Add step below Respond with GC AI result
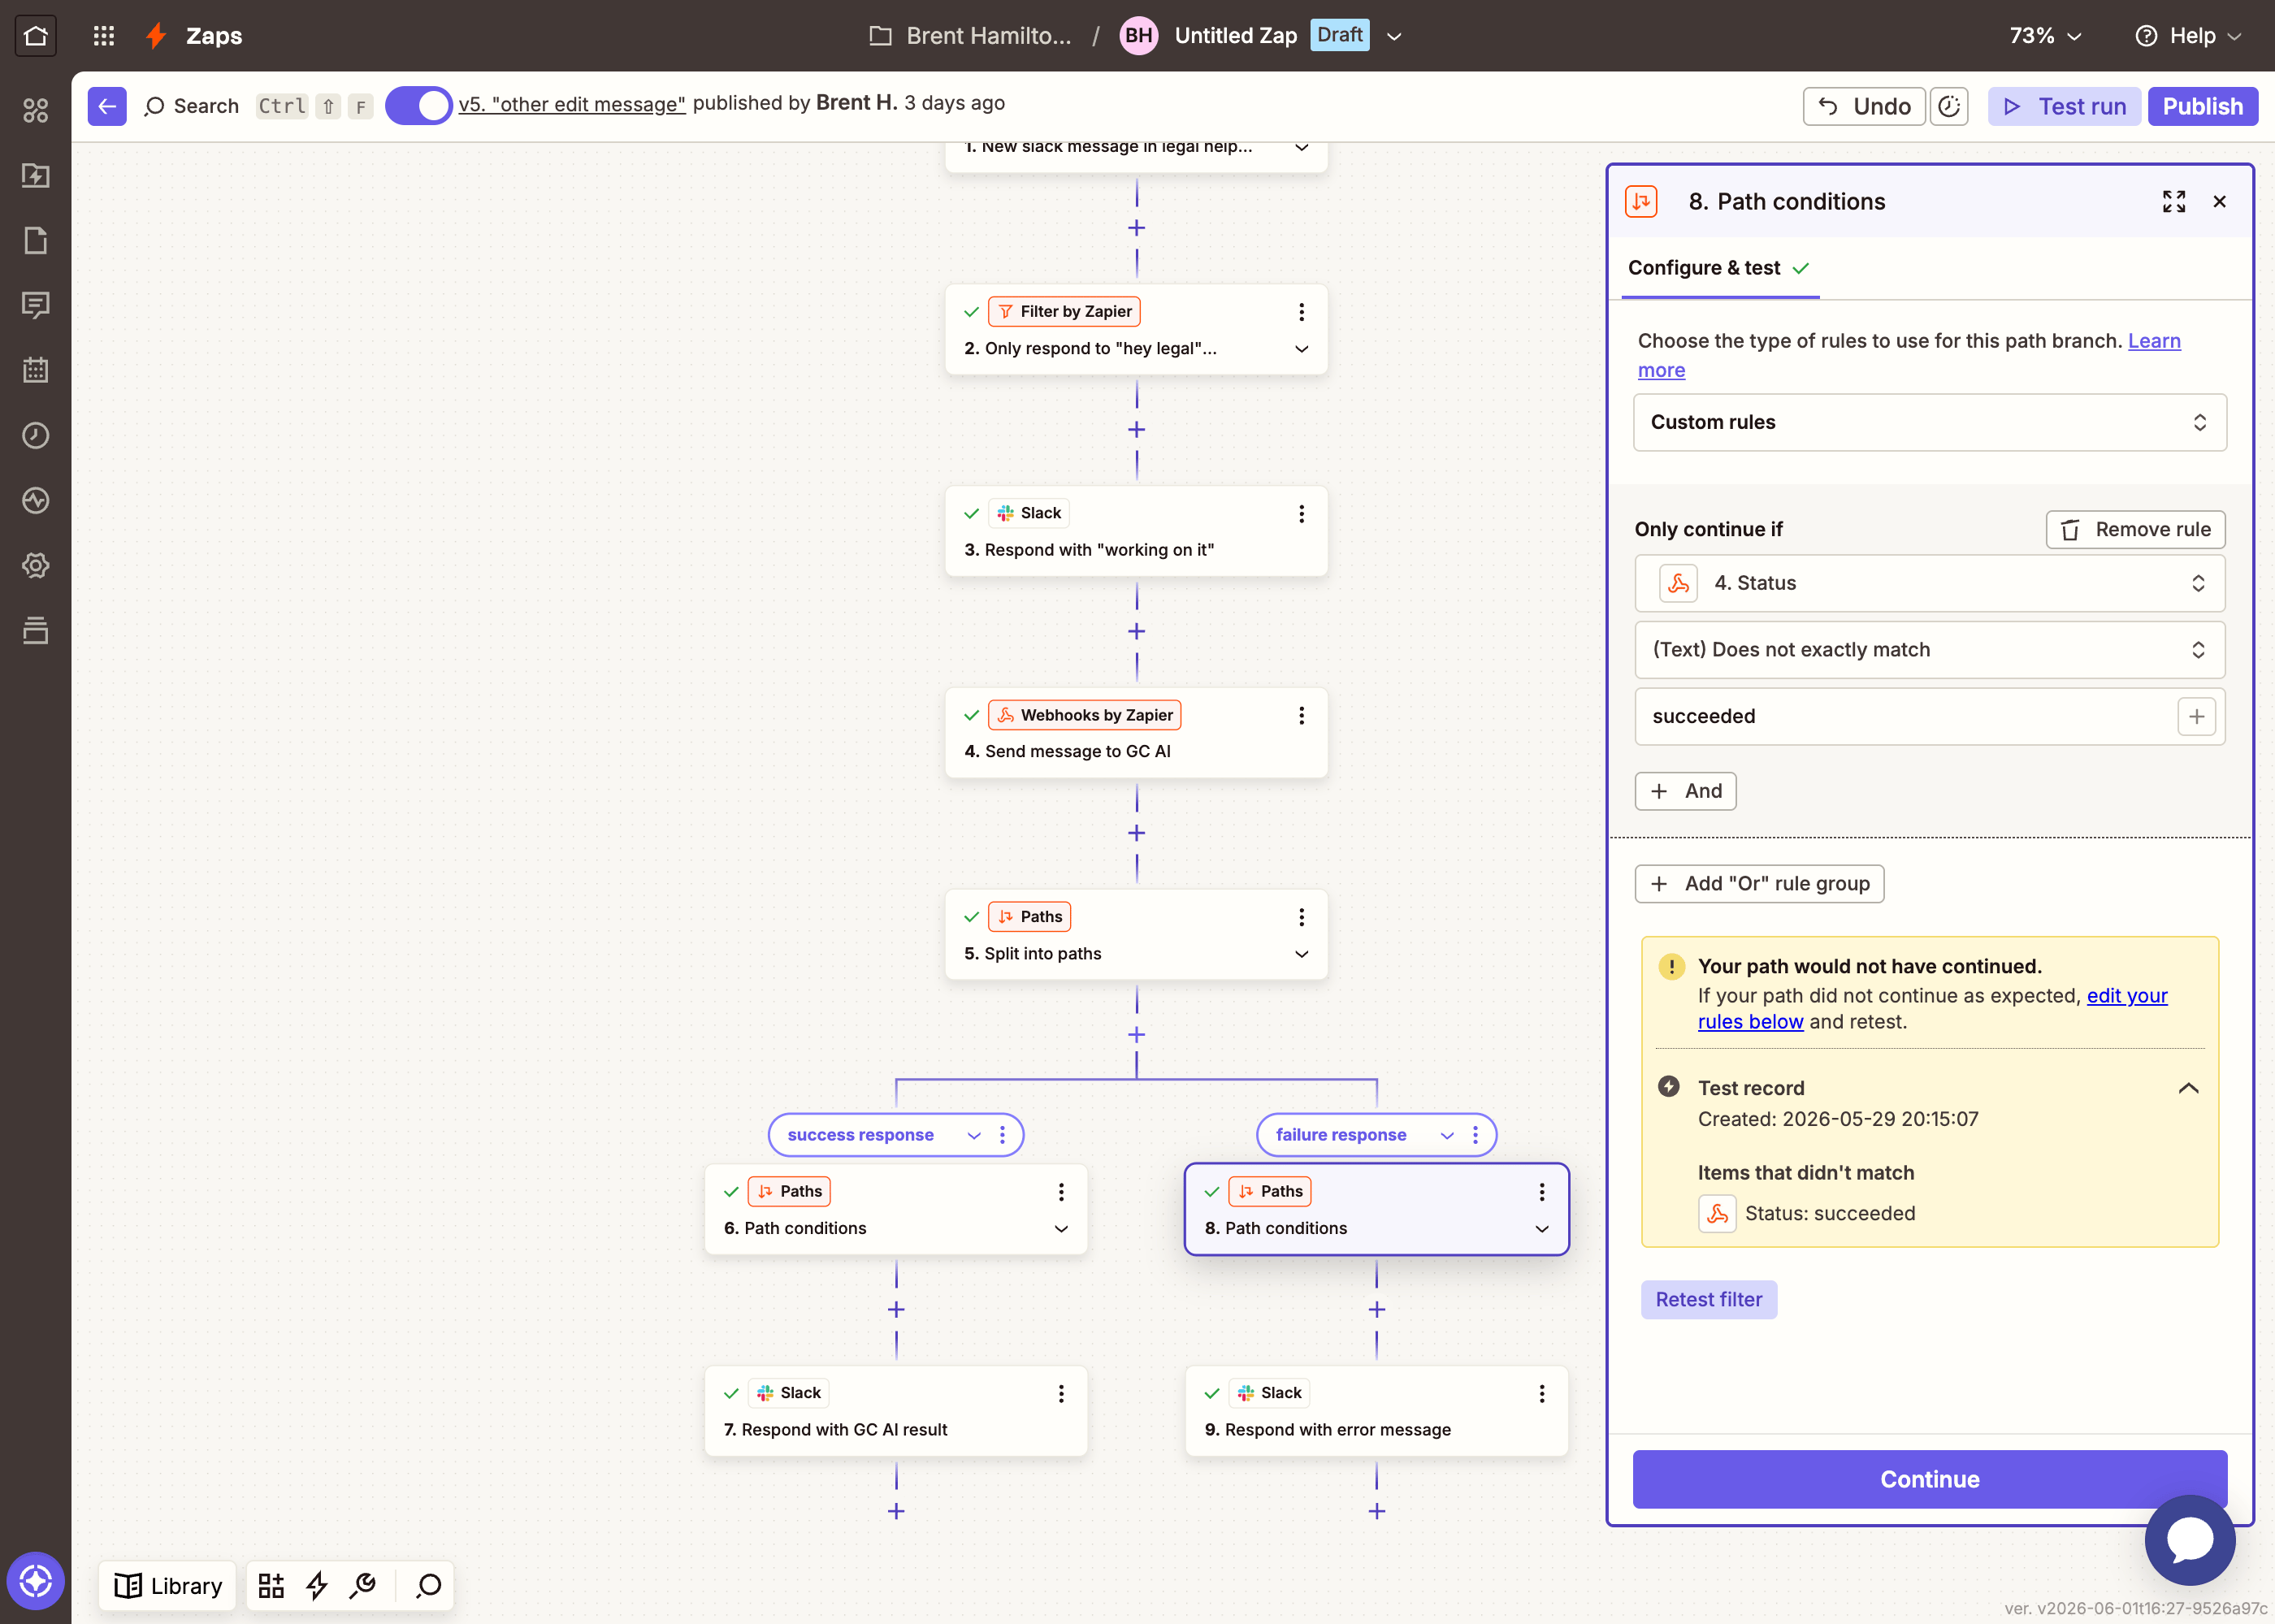The image size is (2275, 1624). [896, 1511]
